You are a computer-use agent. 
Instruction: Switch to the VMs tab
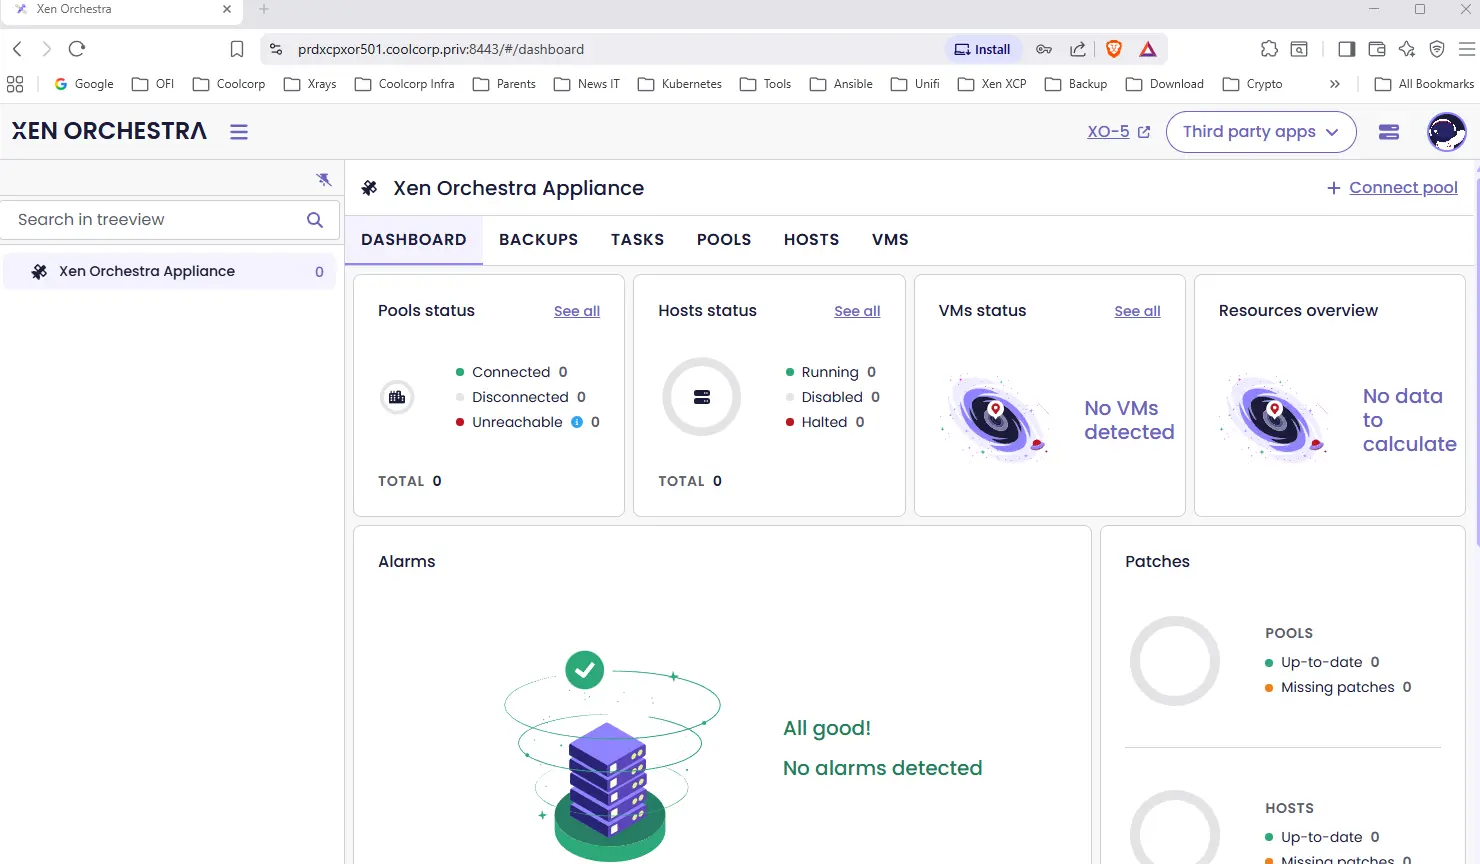pos(890,240)
